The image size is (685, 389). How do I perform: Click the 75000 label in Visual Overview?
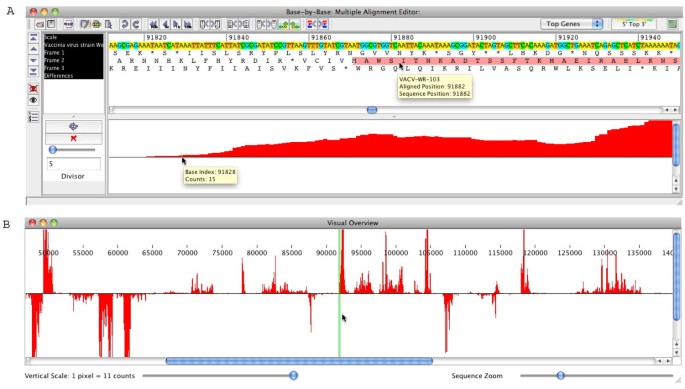tap(222, 253)
